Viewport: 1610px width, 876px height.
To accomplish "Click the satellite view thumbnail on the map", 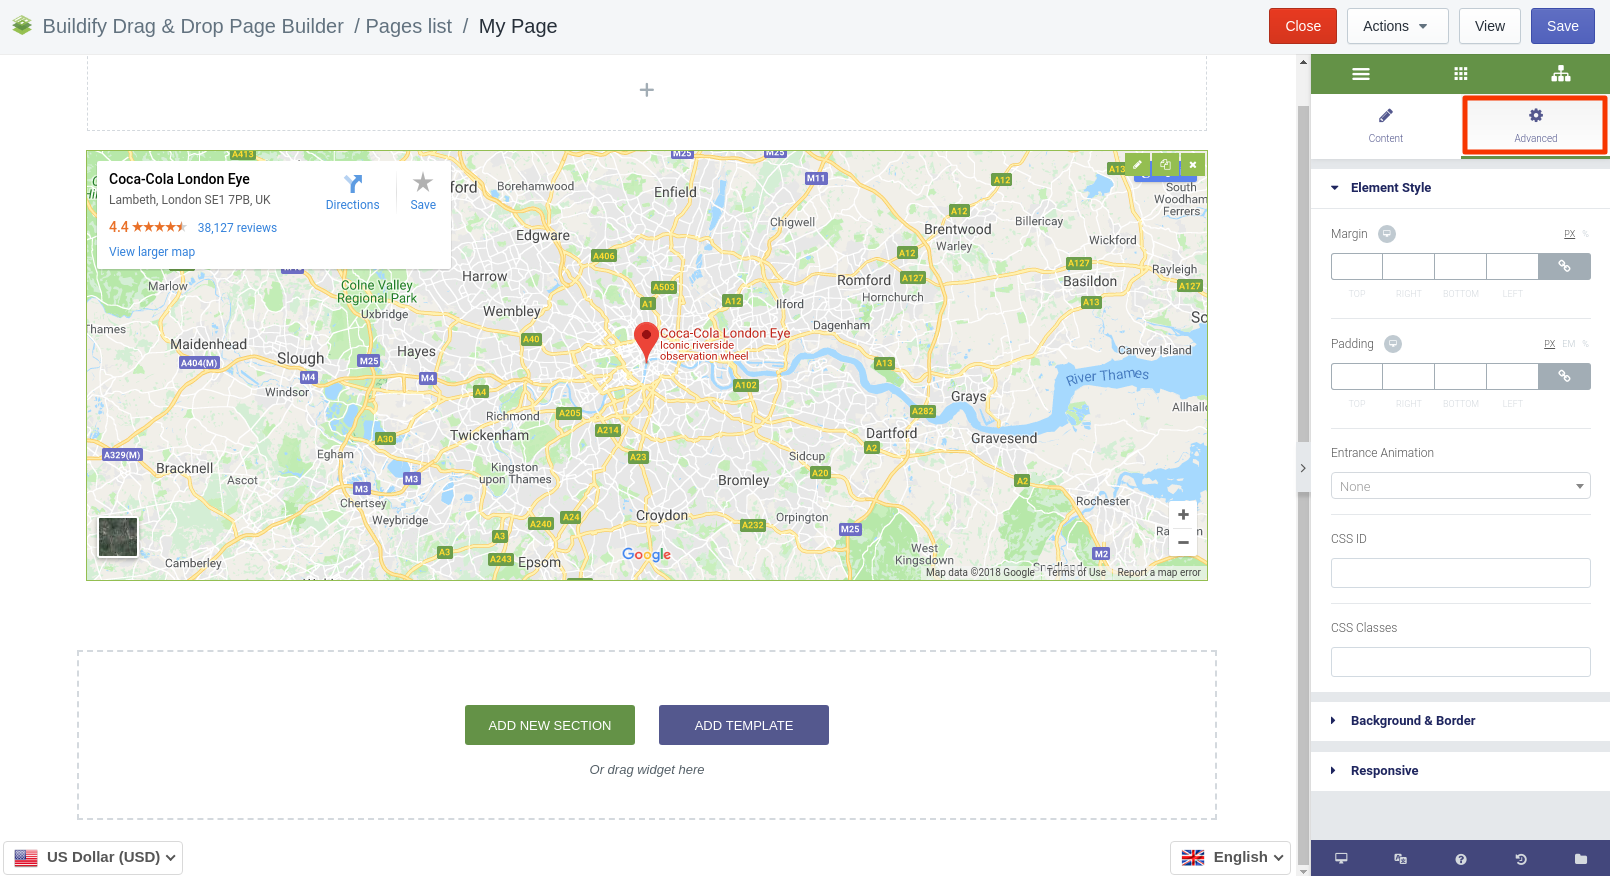I will (118, 537).
